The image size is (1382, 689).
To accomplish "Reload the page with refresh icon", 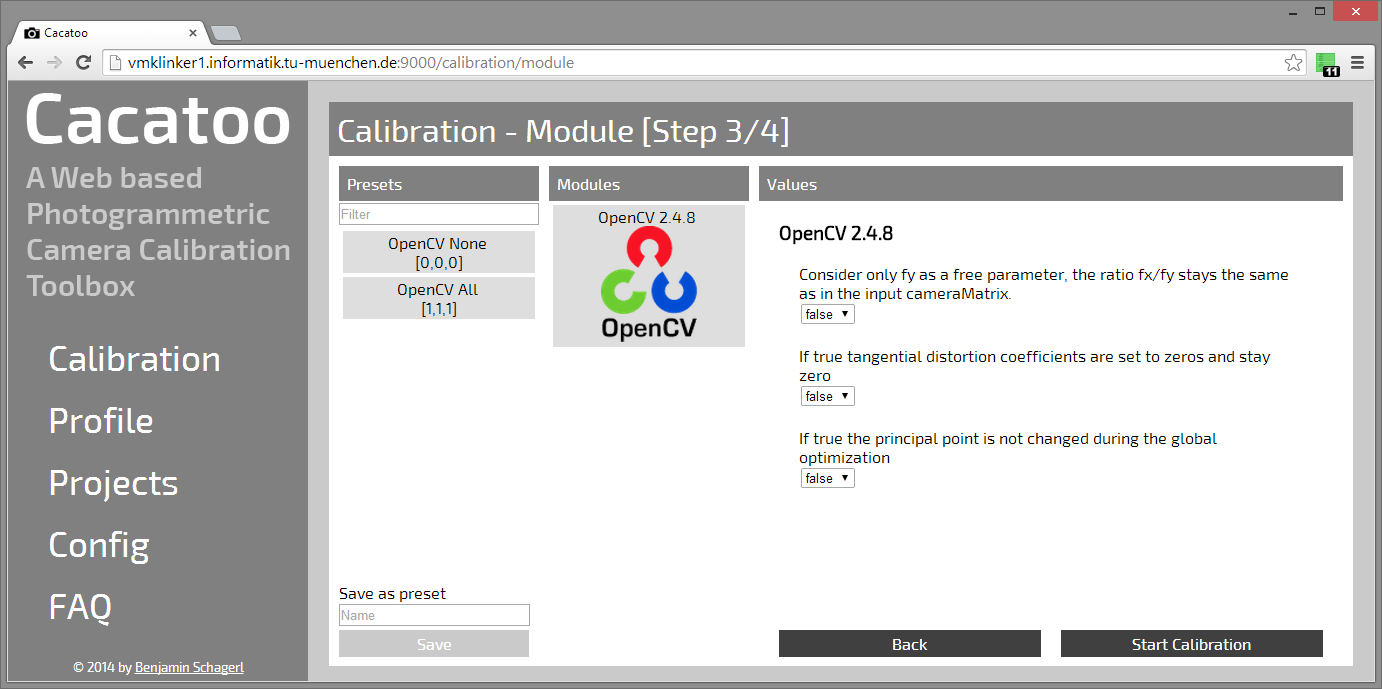I will coord(84,62).
